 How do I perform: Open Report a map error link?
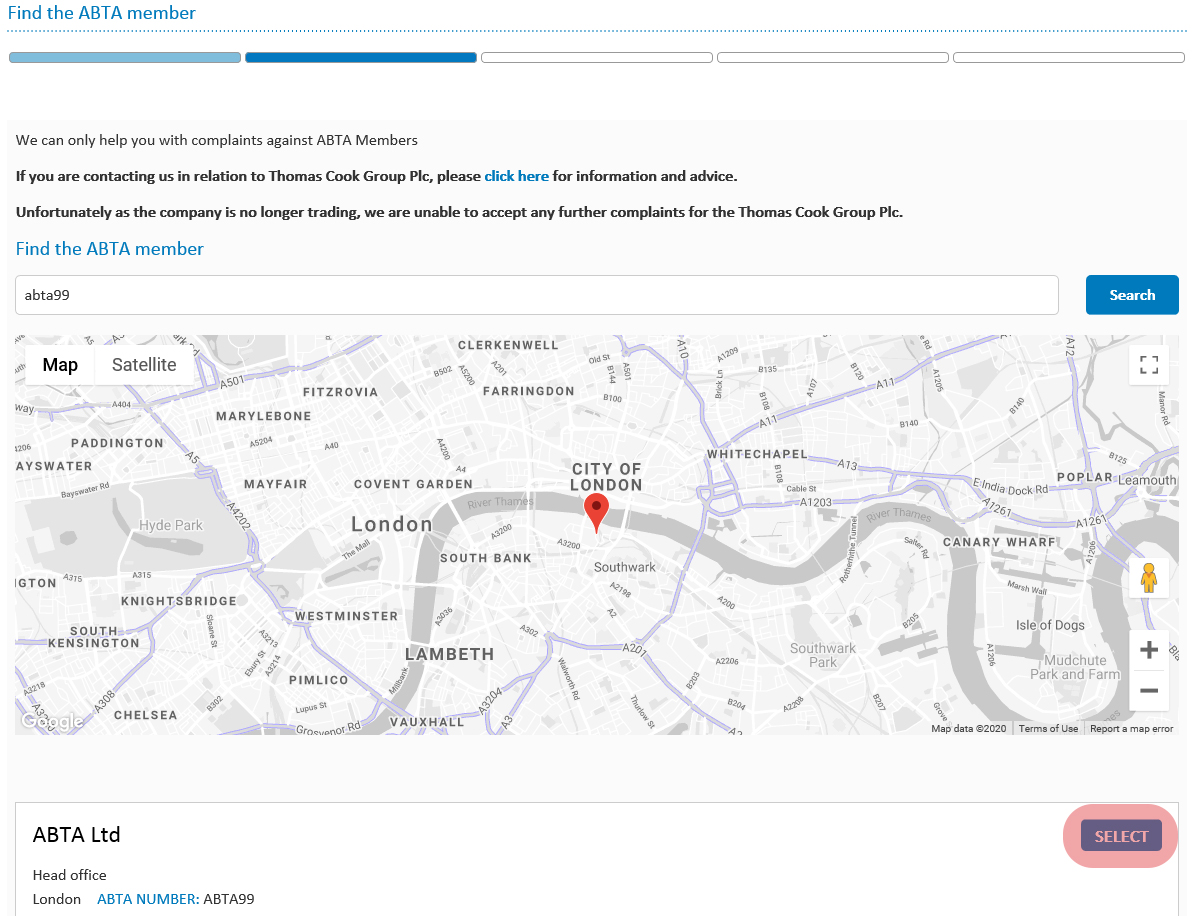coord(1131,729)
